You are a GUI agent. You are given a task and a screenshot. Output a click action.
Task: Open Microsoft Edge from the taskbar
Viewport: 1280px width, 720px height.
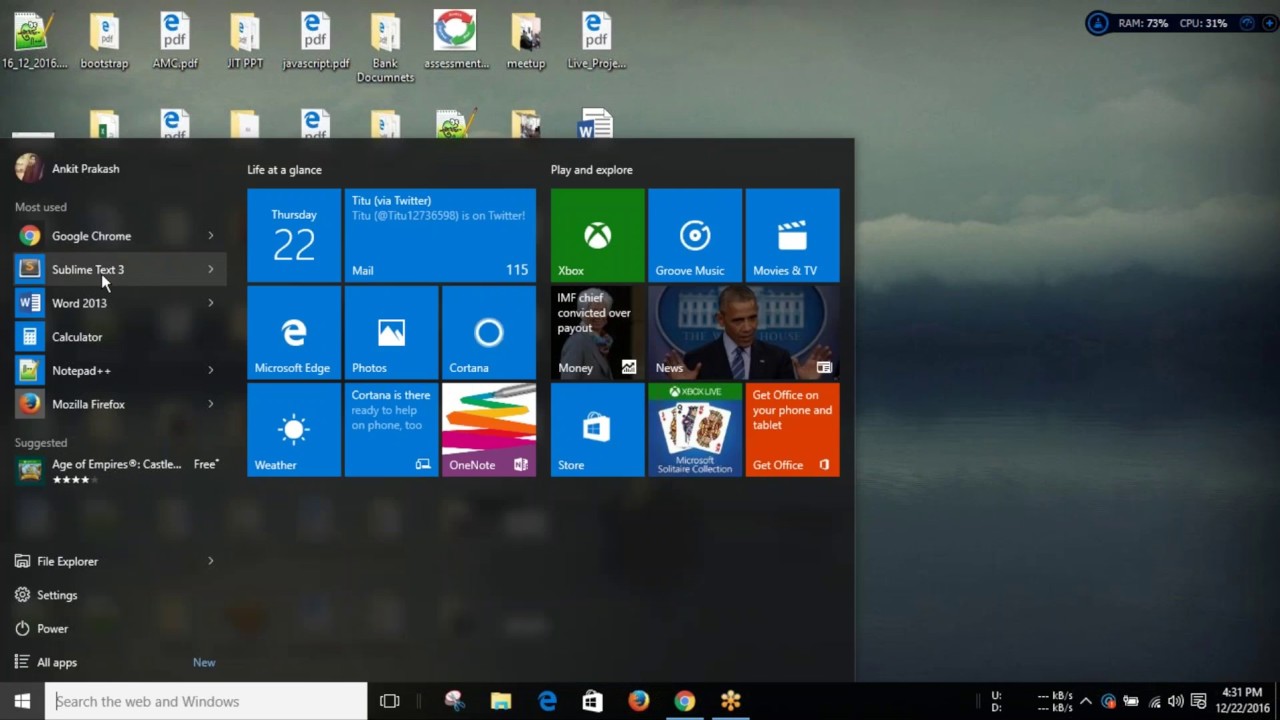coord(547,701)
